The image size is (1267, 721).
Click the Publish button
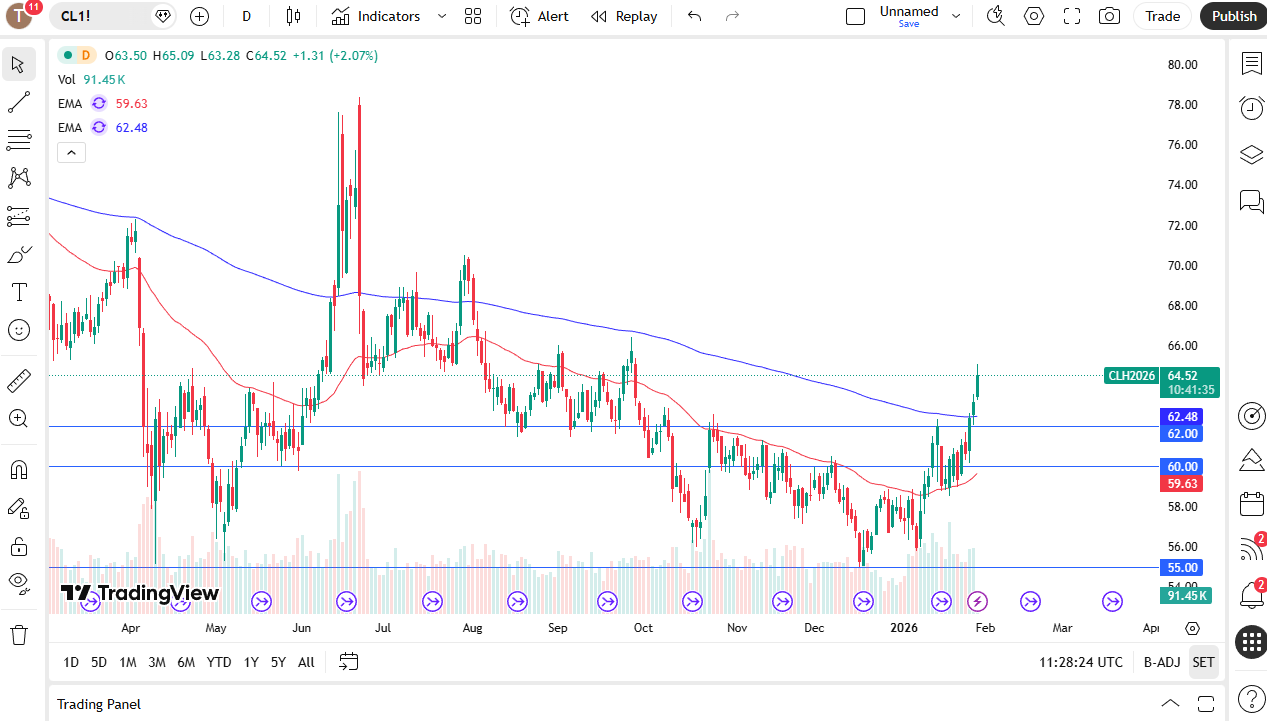[1234, 16]
